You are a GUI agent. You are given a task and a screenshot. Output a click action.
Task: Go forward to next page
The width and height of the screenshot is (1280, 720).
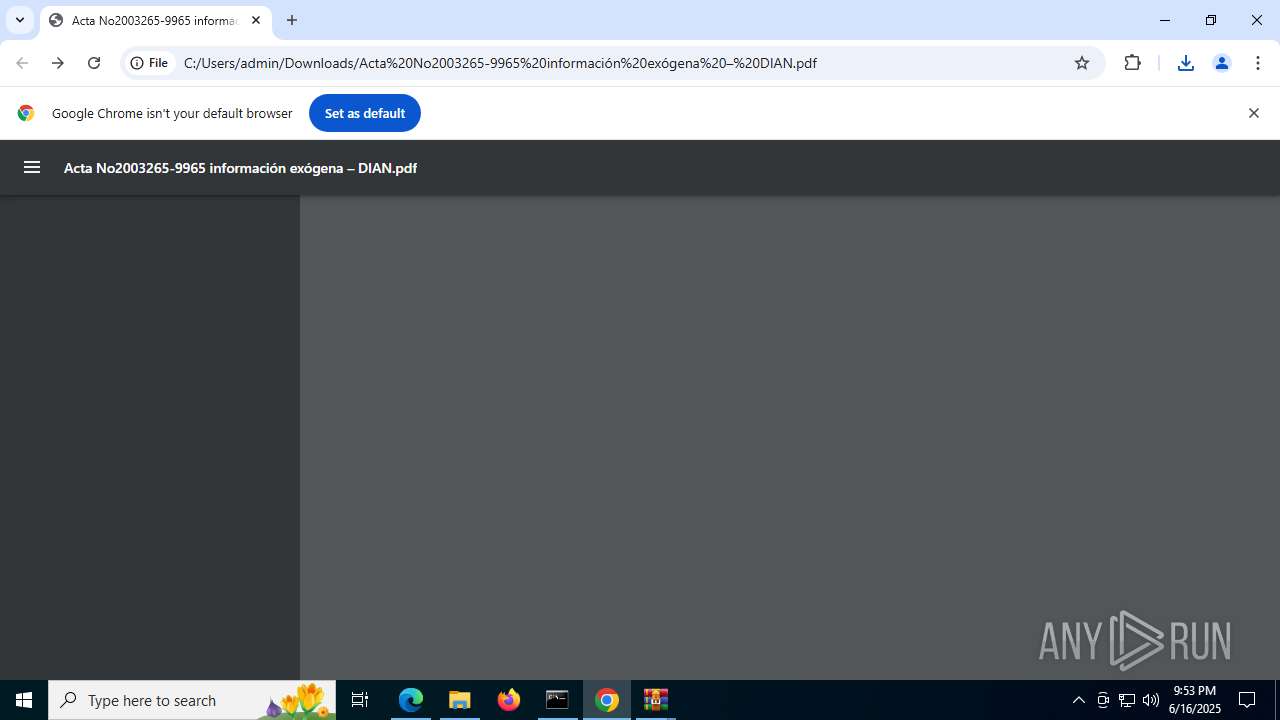click(58, 63)
